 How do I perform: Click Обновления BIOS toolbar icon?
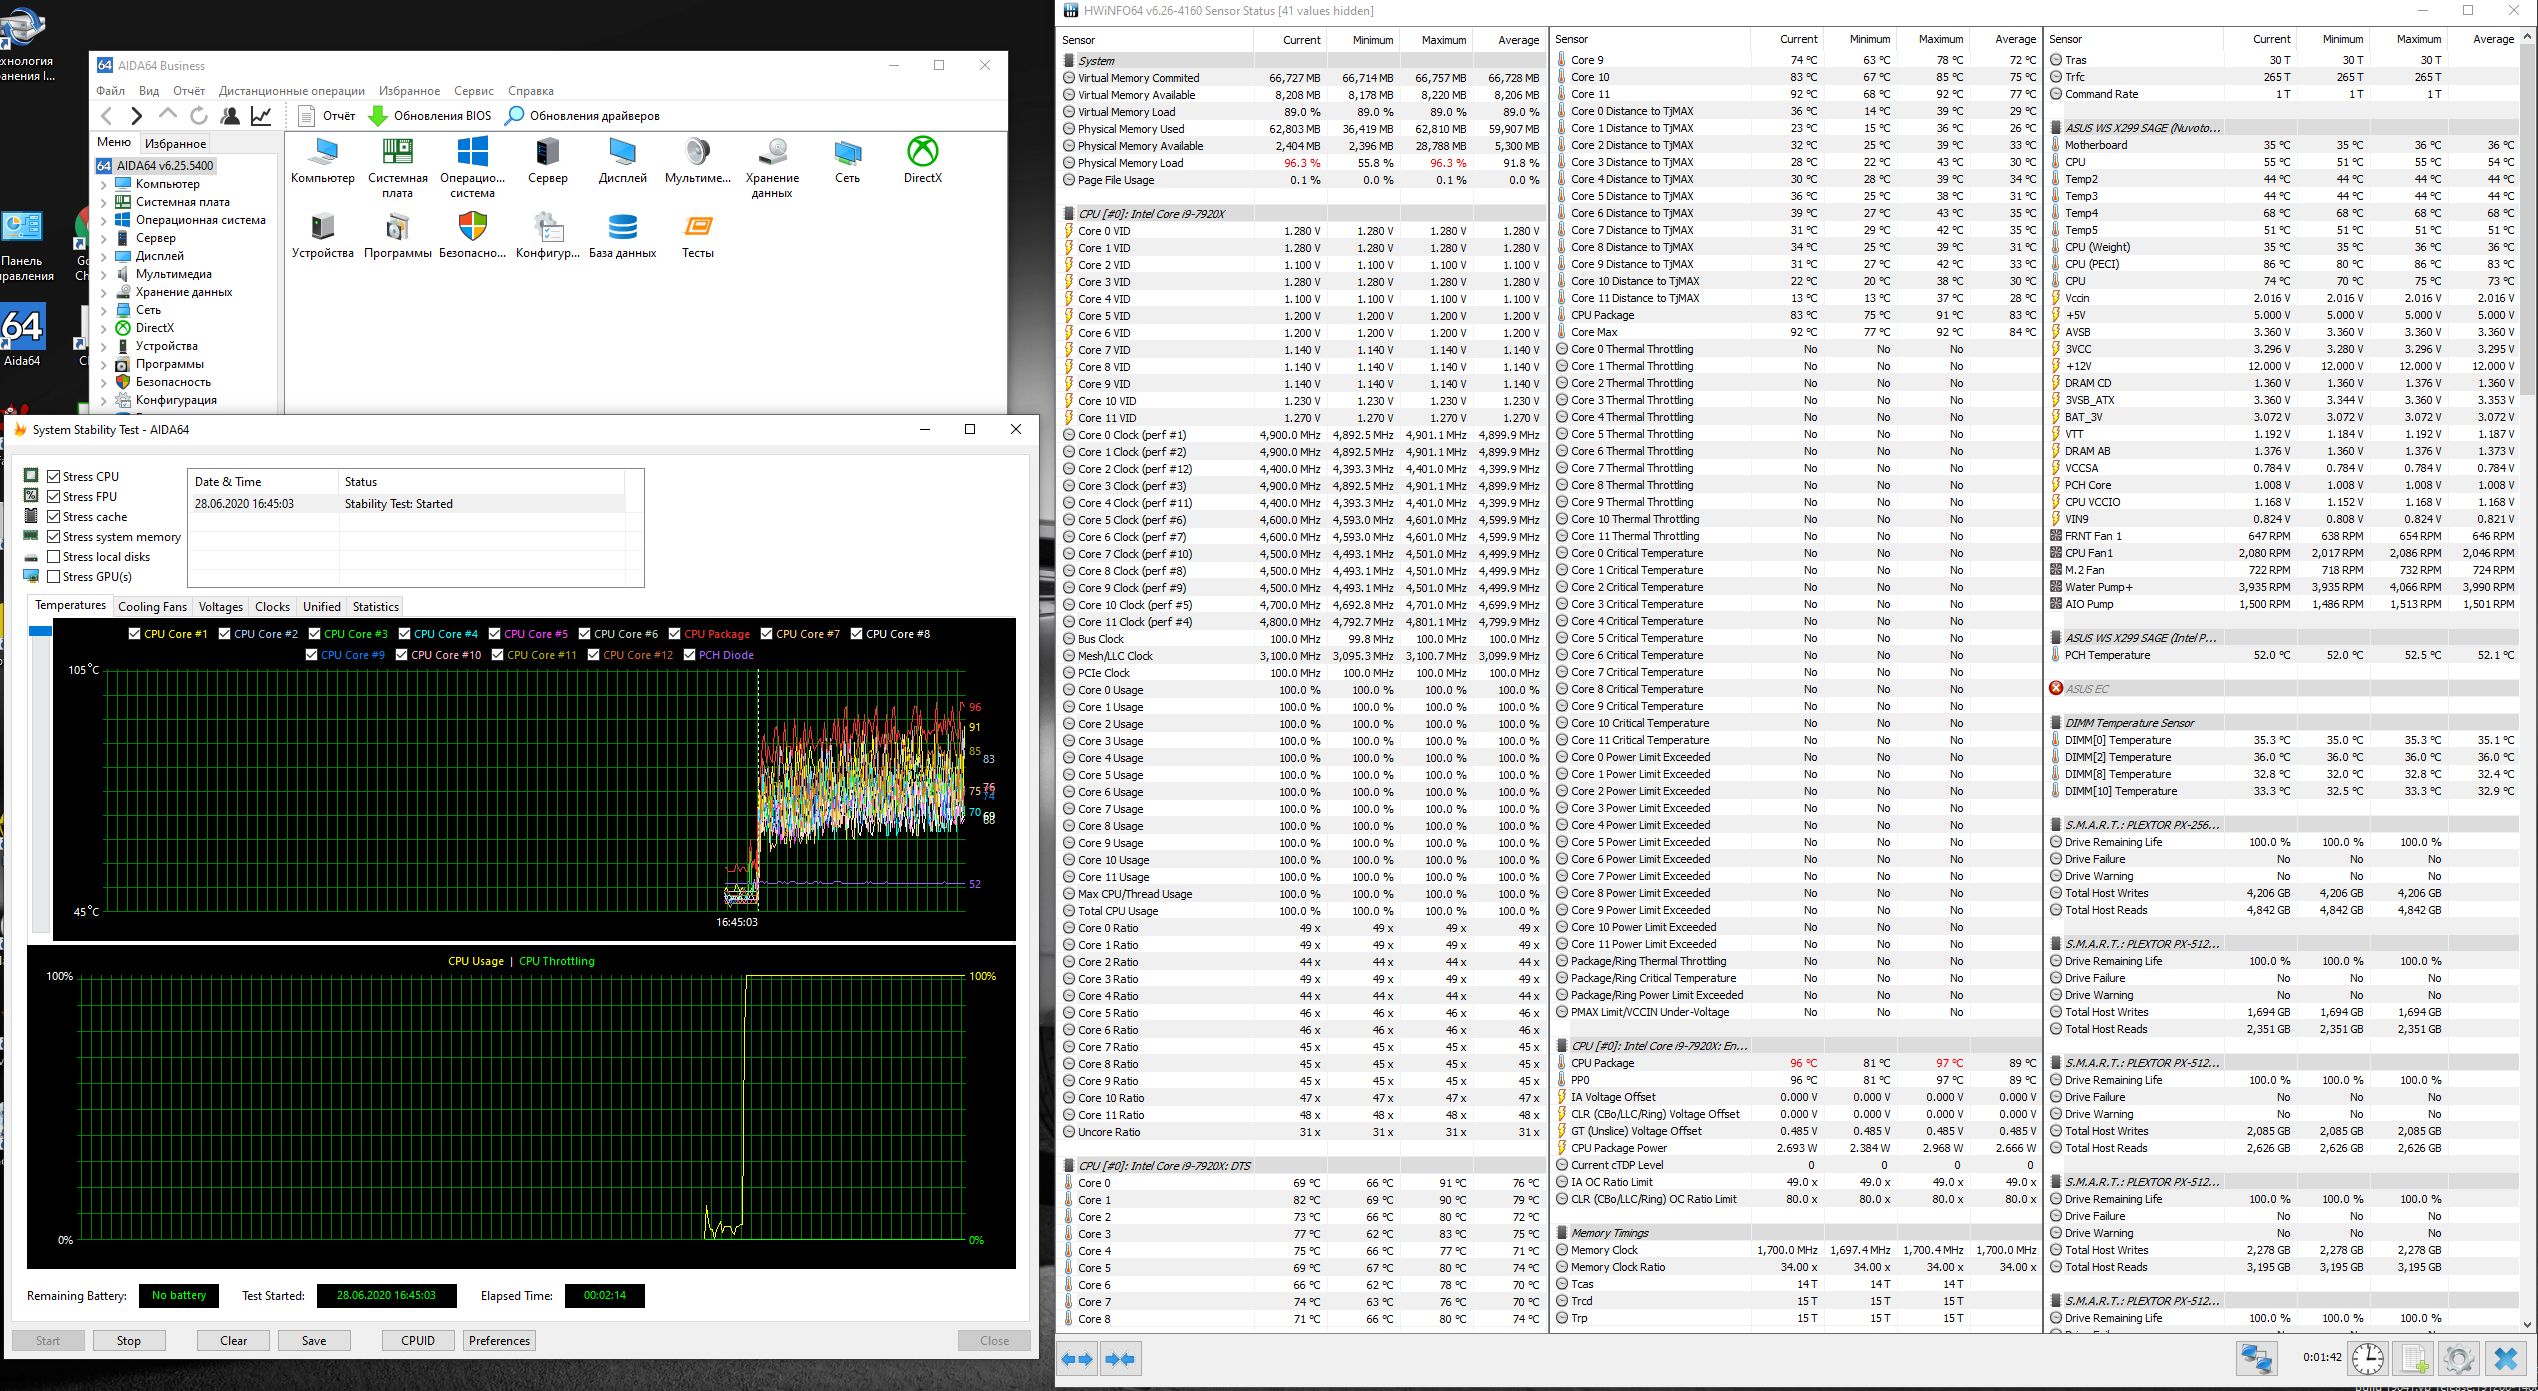378,116
